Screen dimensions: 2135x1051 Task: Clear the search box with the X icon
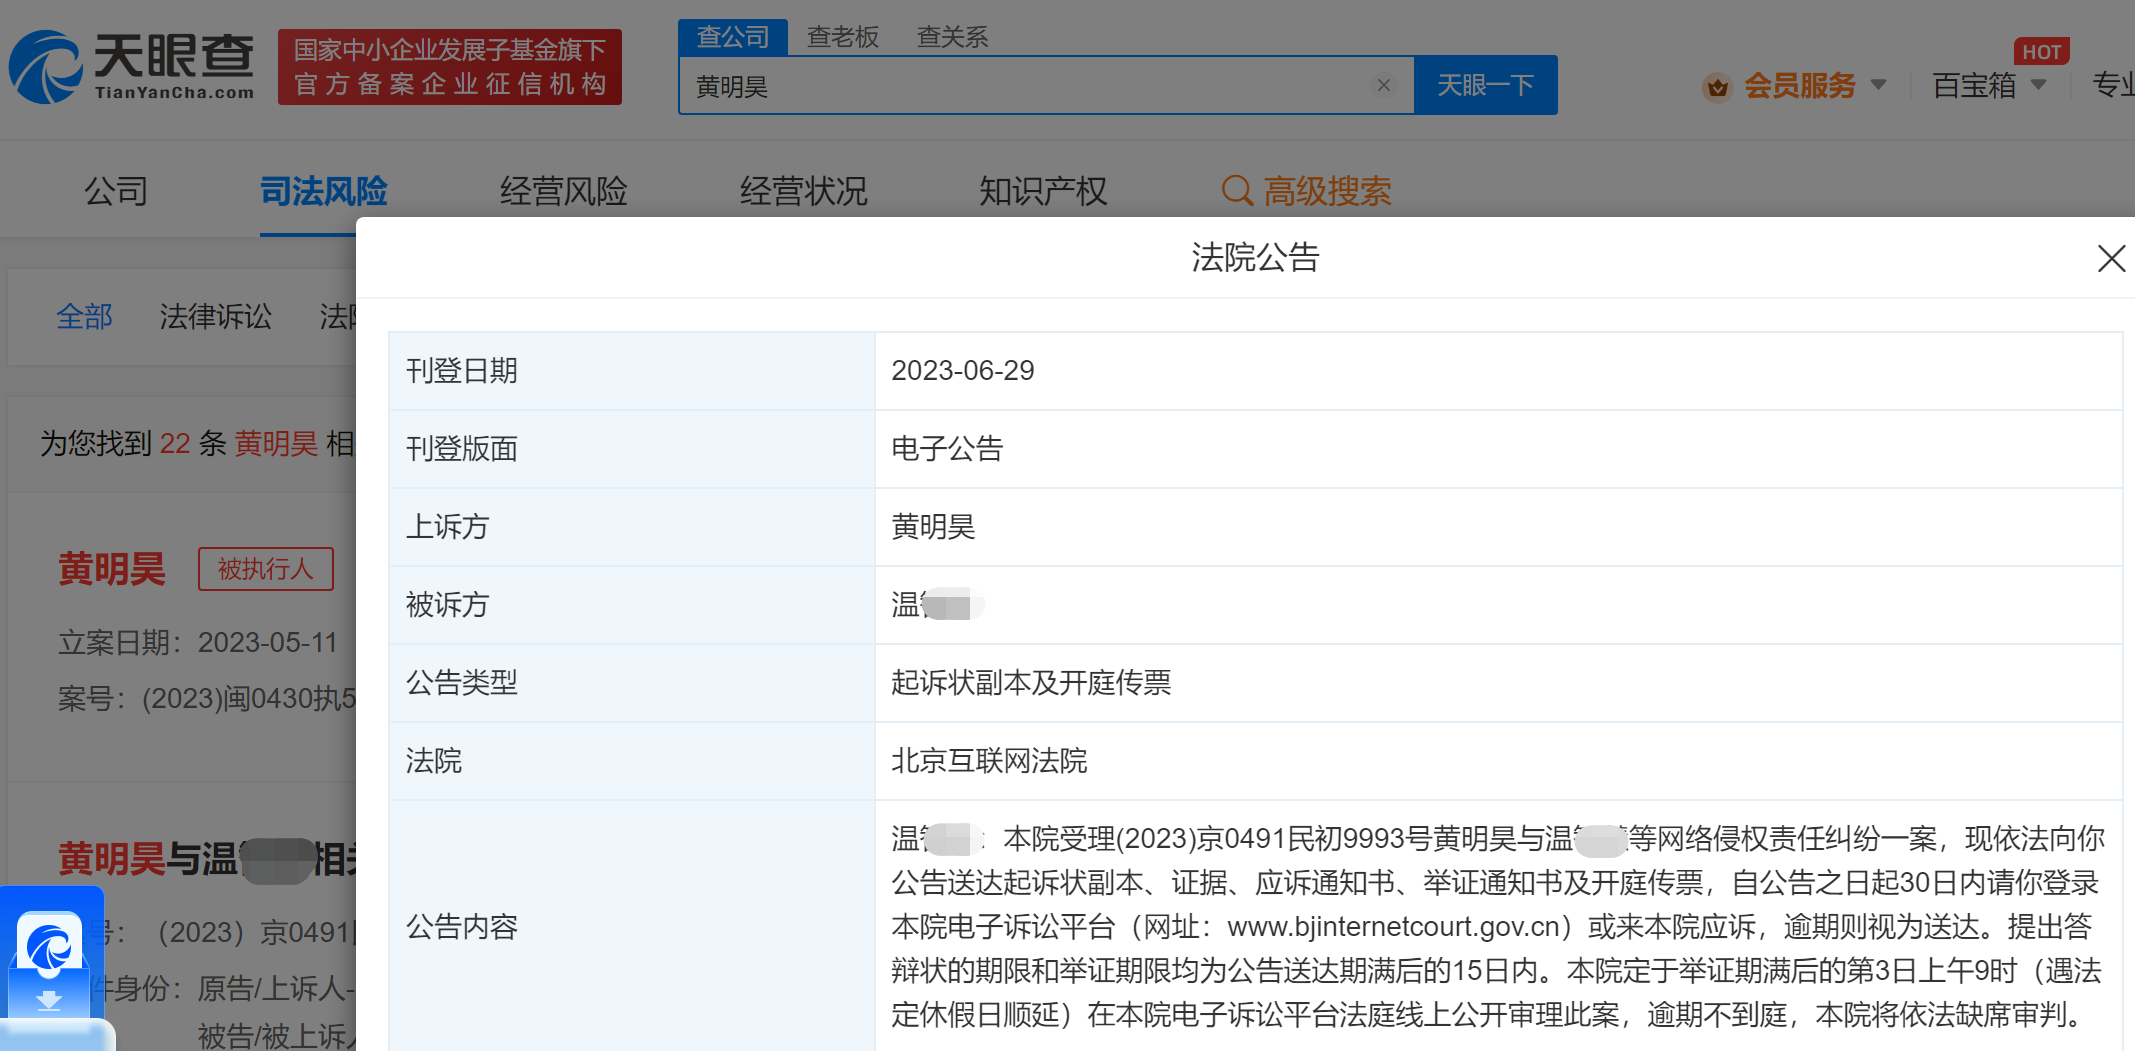(x=1384, y=86)
